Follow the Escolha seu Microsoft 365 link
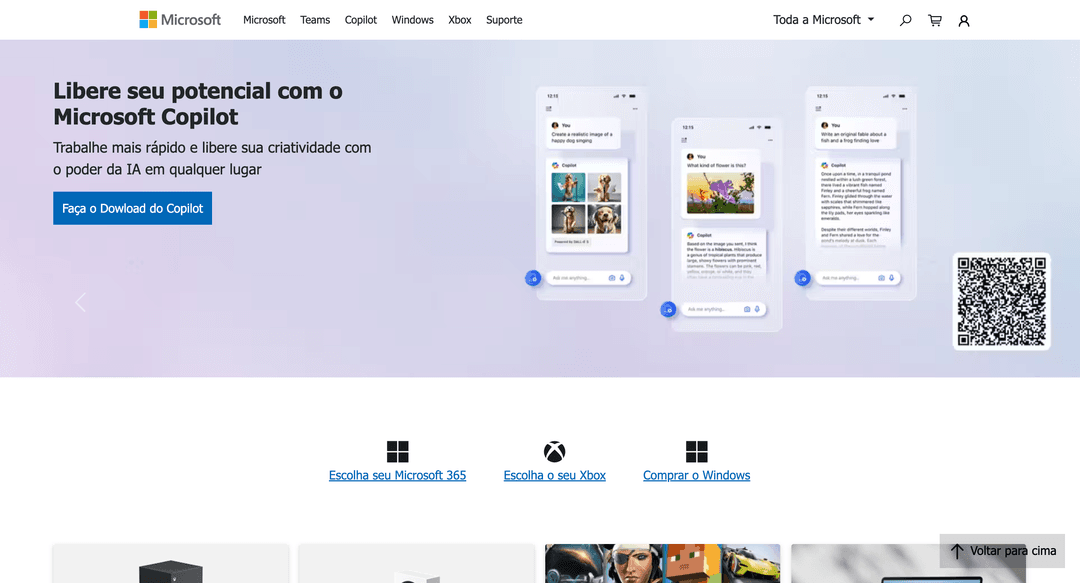The width and height of the screenshot is (1080, 583). (397, 475)
